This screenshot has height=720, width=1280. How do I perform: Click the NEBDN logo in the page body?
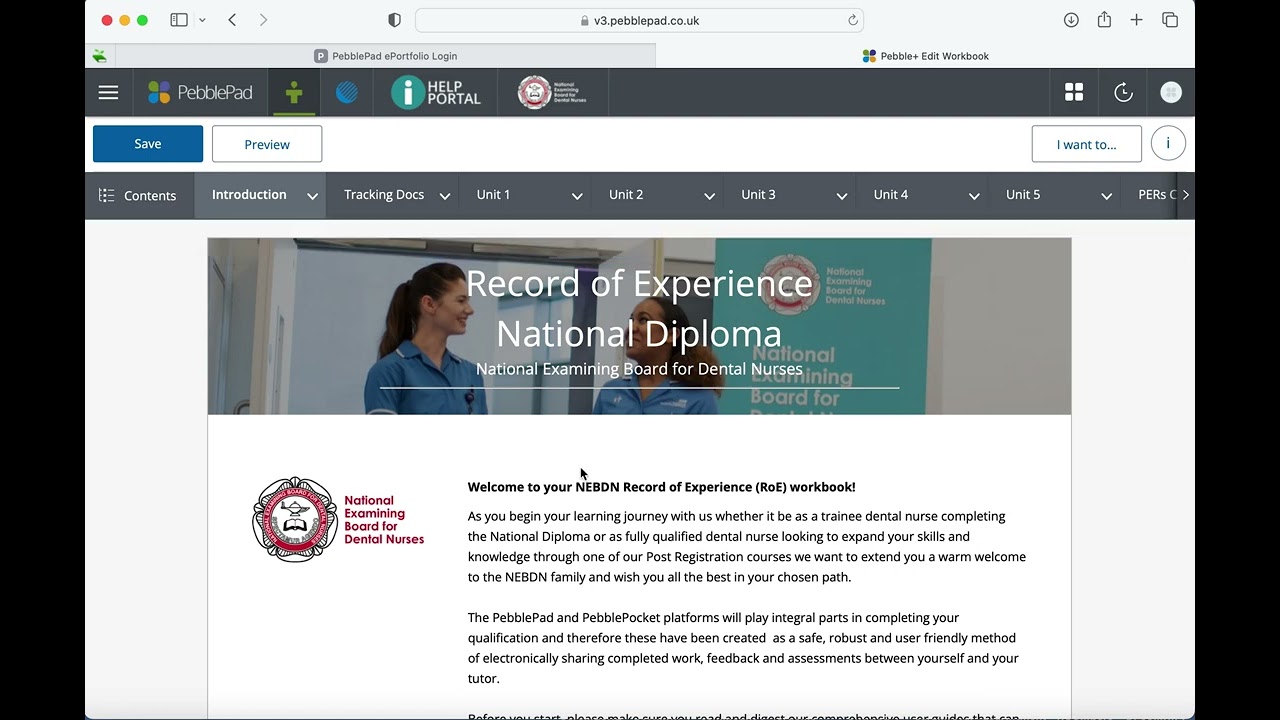[x=338, y=519]
